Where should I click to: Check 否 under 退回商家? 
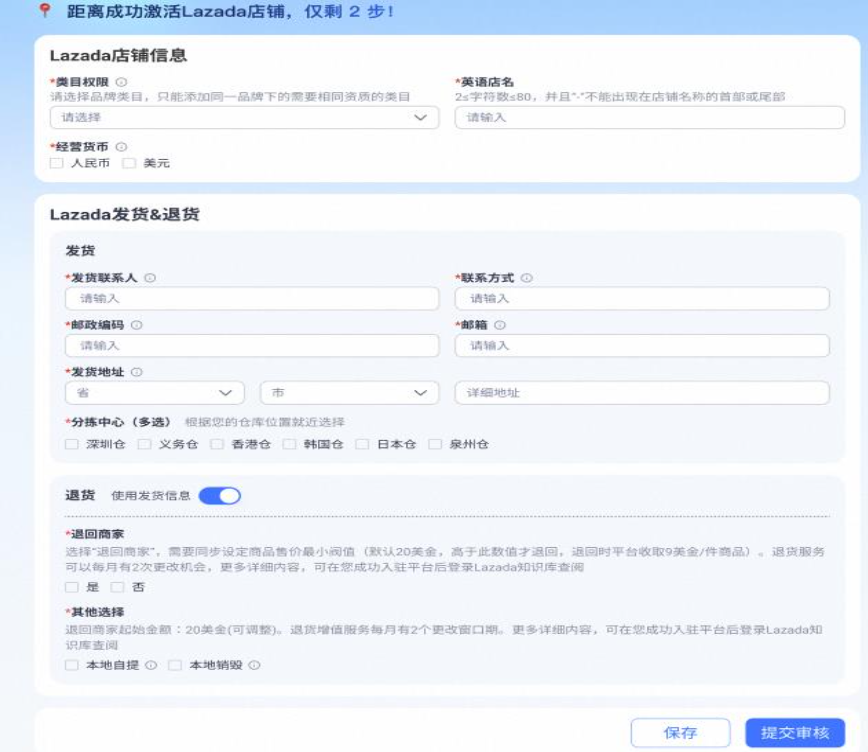click(x=117, y=587)
